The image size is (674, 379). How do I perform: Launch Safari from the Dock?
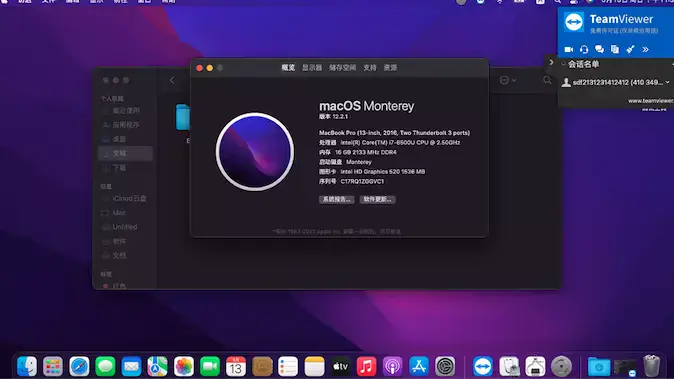pos(79,367)
